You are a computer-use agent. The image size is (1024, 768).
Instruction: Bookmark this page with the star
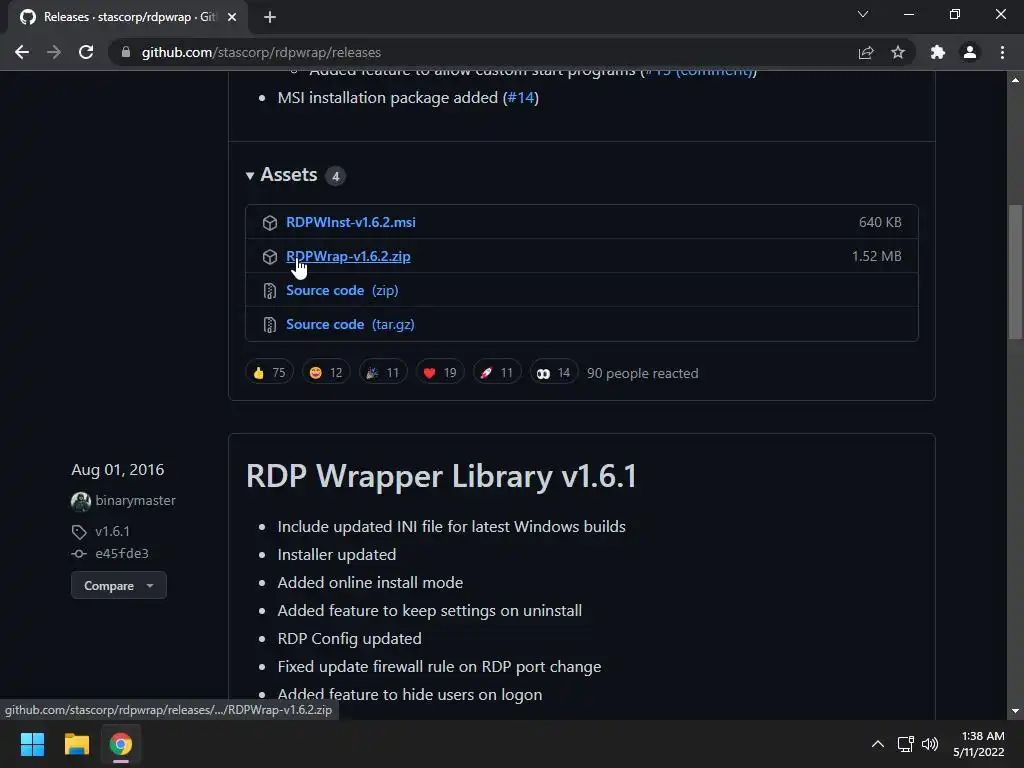point(898,52)
